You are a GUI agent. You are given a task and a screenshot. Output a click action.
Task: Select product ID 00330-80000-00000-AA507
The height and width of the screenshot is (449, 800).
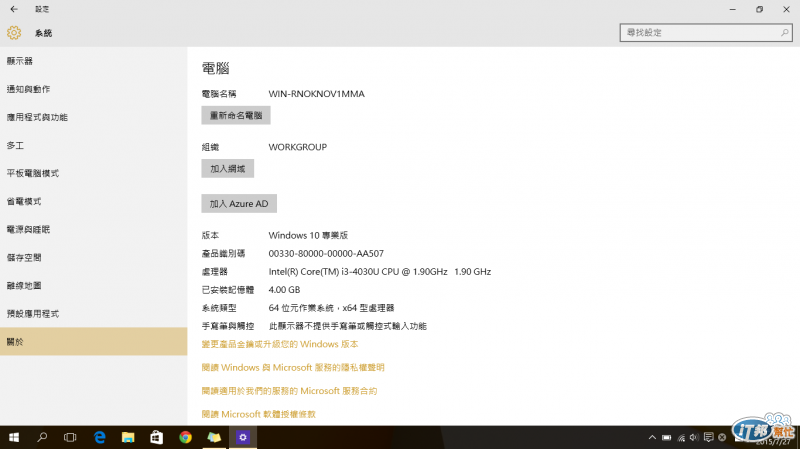tap(326, 254)
